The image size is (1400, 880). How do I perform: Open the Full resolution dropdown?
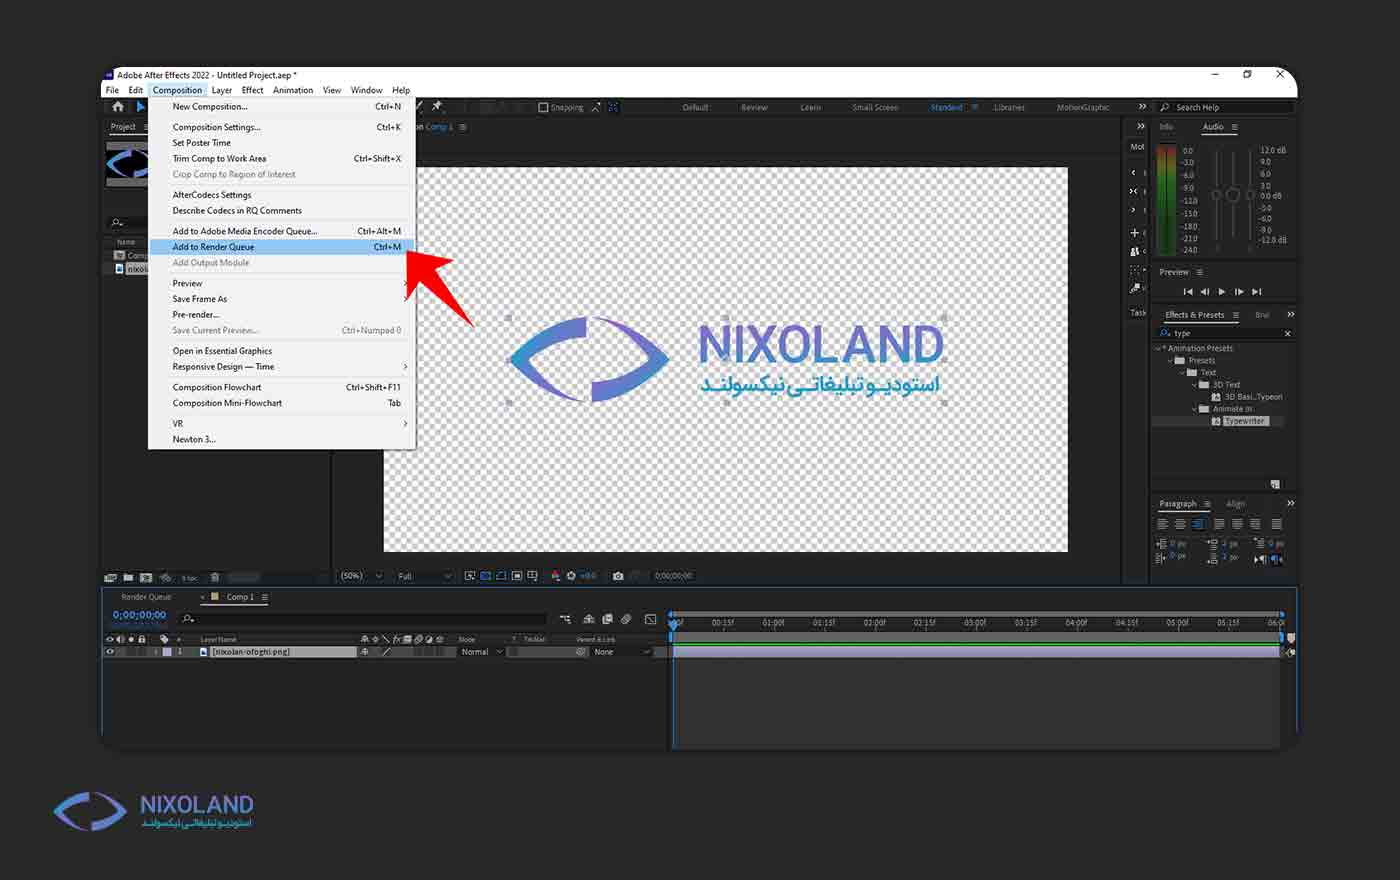point(424,576)
